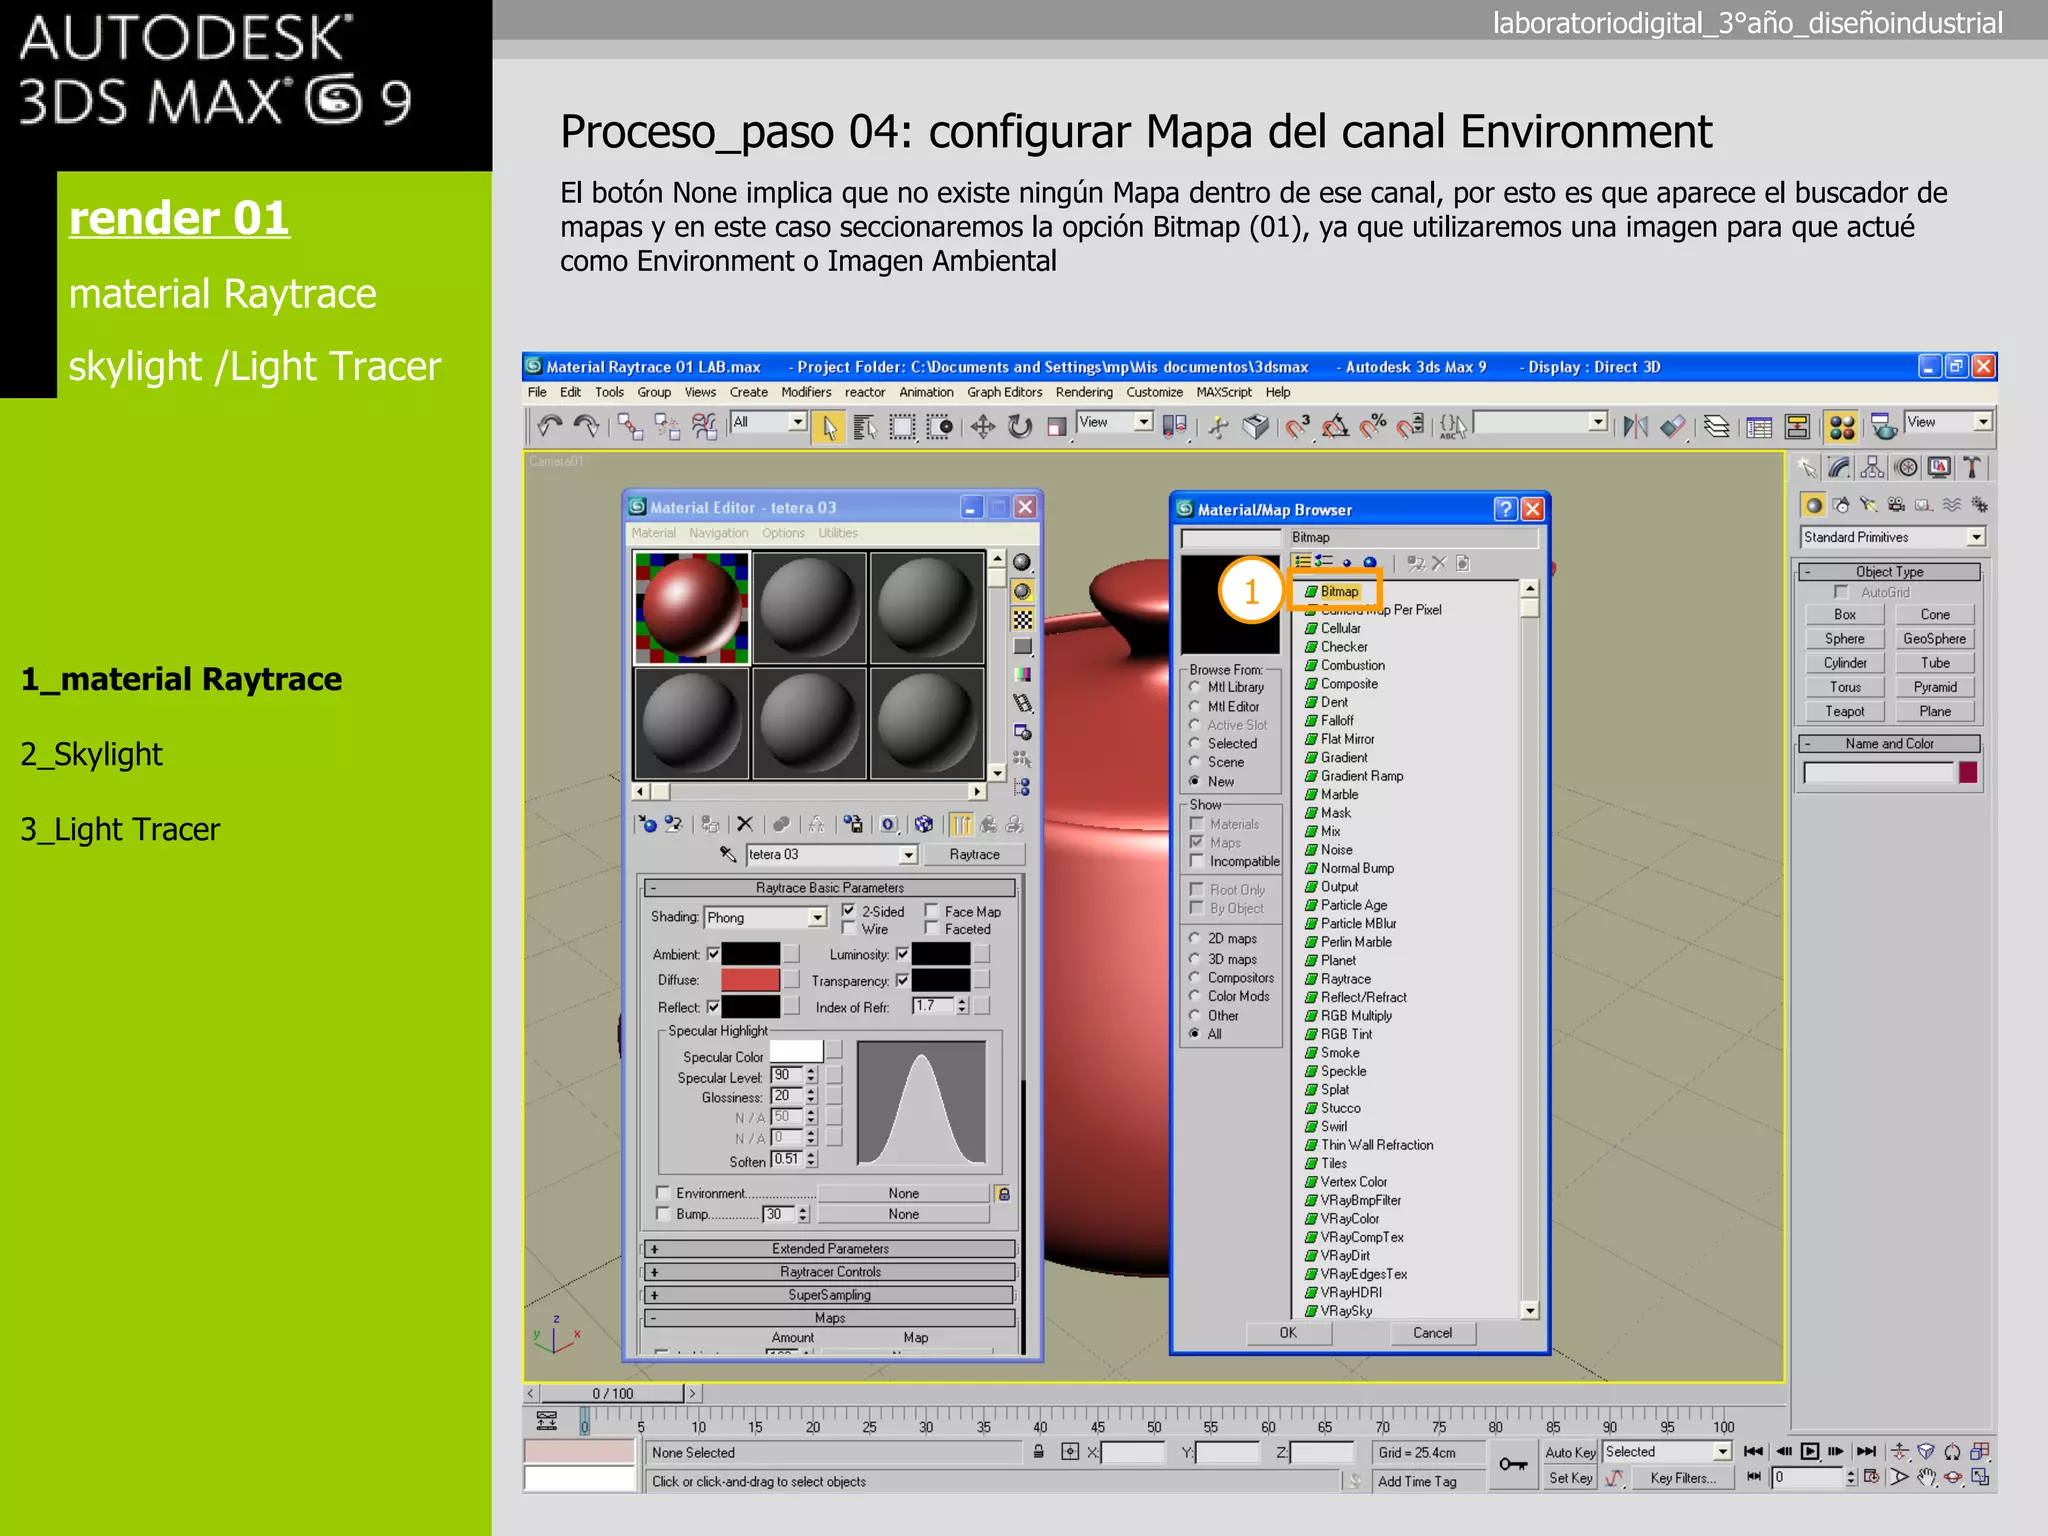Open the tetera 03 material name dropdown
This screenshot has width=2048, height=1536.
tap(907, 855)
